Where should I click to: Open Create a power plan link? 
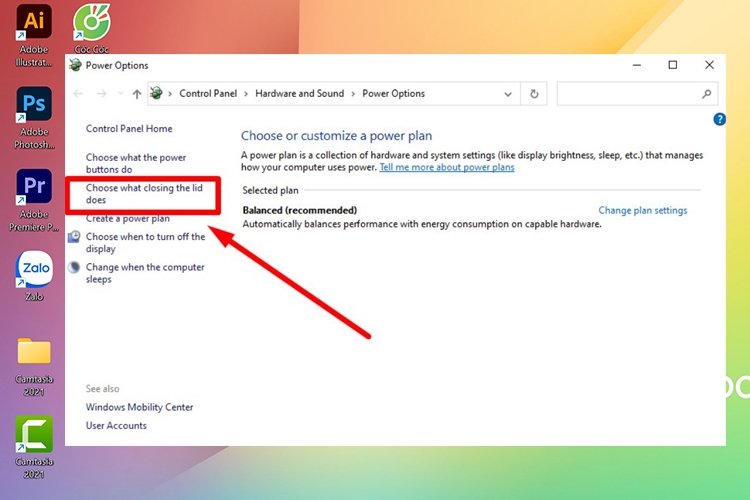(128, 219)
